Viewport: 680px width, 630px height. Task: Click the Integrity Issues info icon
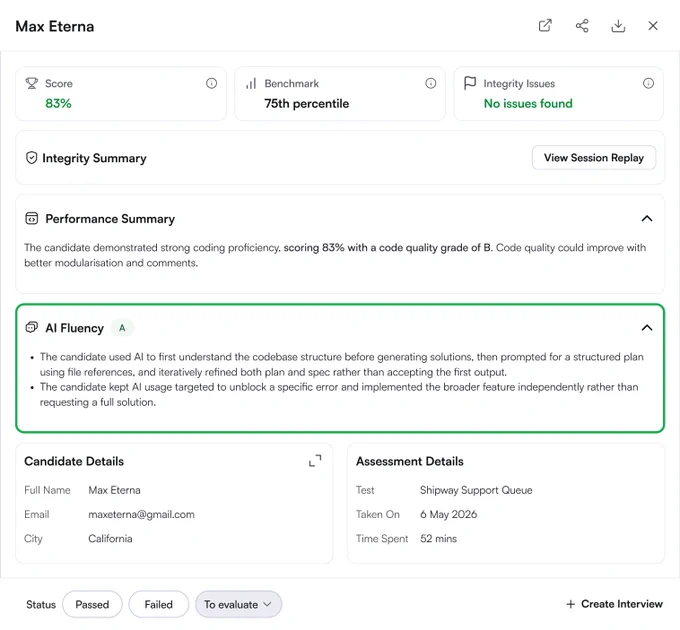point(648,83)
